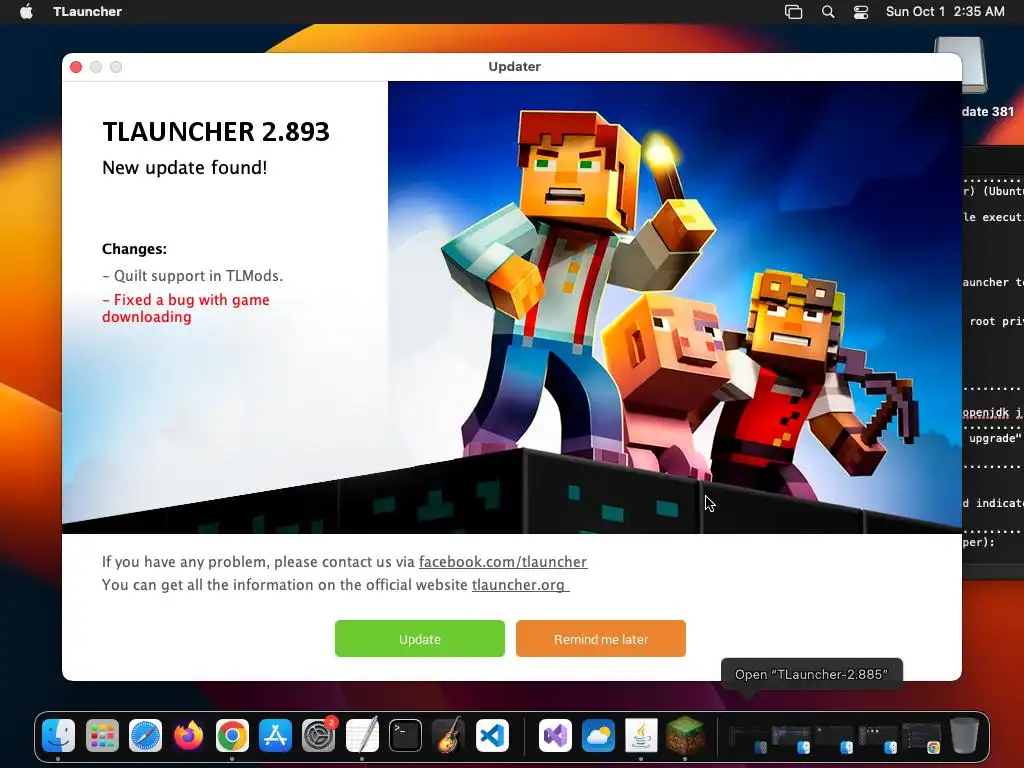This screenshot has height=768, width=1024.
Task: Click the green Update button
Action: pos(419,639)
